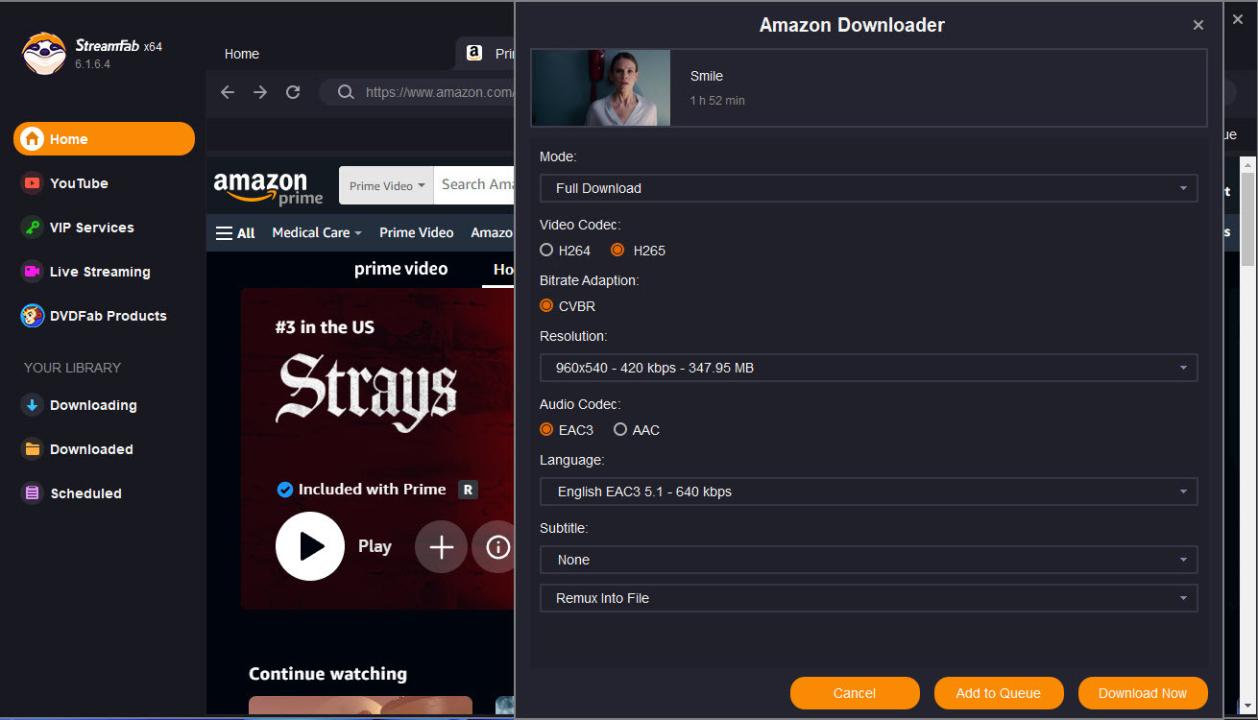Click the Amazon URL address field

pos(440,92)
